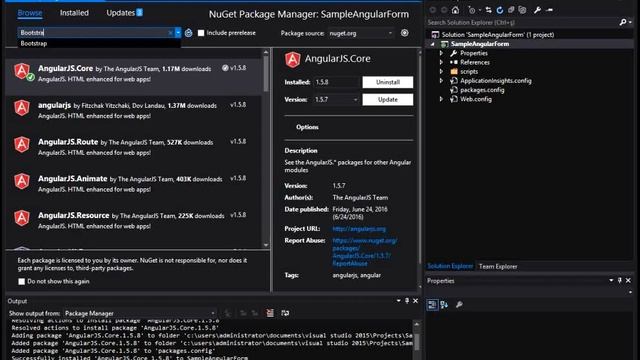
Task: Switch to the Updates tab
Action: (124, 13)
